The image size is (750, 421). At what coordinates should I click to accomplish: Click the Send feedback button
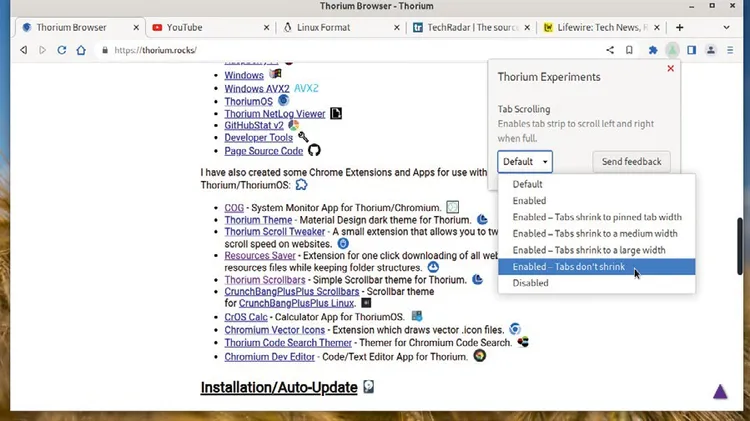coord(631,161)
